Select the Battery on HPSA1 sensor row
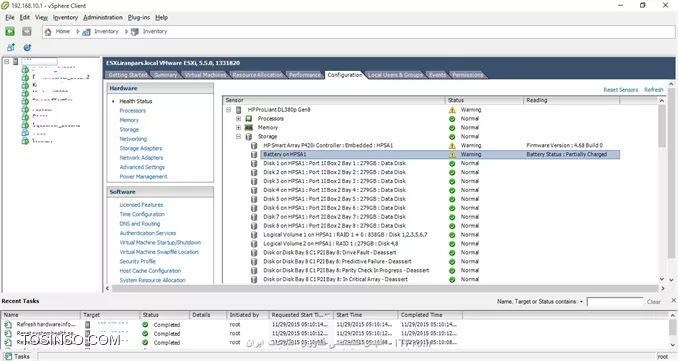The height and width of the screenshot is (361, 678). pyautogui.click(x=440, y=154)
